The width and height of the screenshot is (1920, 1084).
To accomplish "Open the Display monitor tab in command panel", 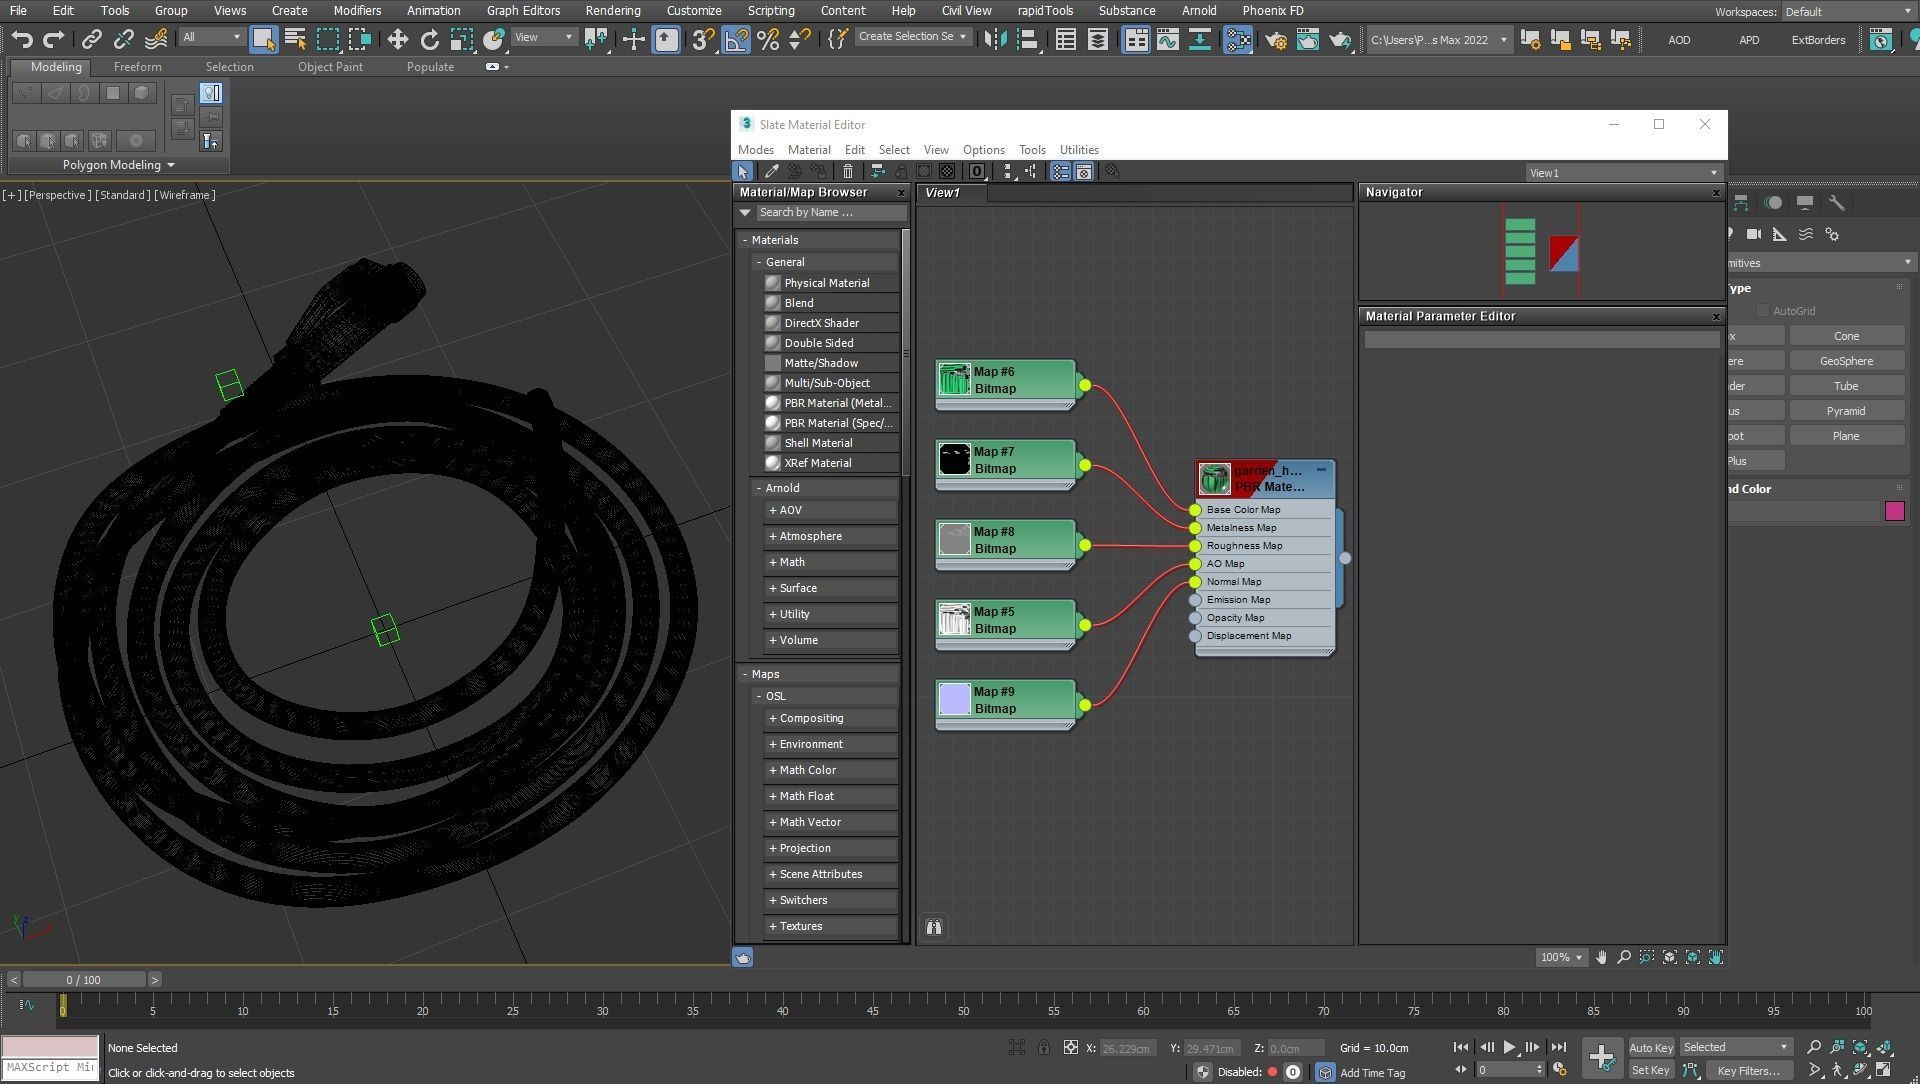I will [1804, 202].
